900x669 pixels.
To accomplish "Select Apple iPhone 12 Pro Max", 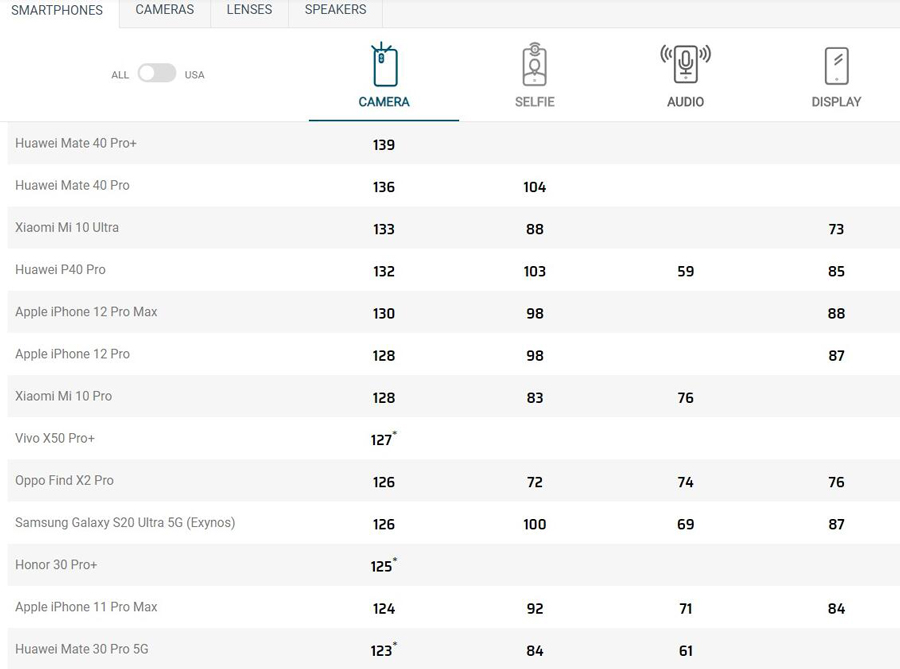I will point(86,312).
